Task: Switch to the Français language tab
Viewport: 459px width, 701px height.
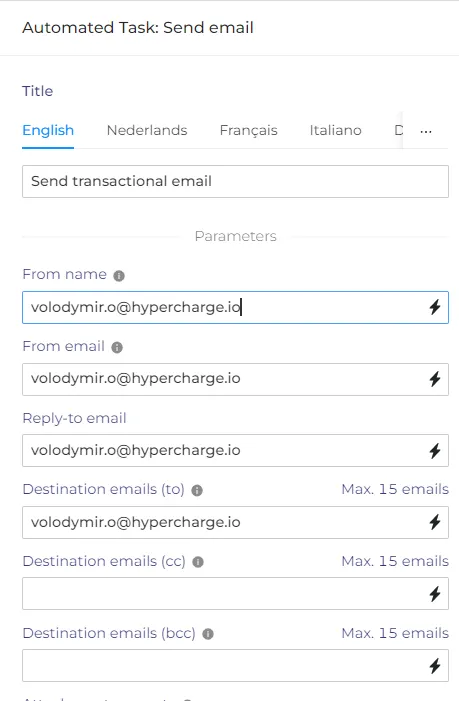Action: click(x=248, y=131)
